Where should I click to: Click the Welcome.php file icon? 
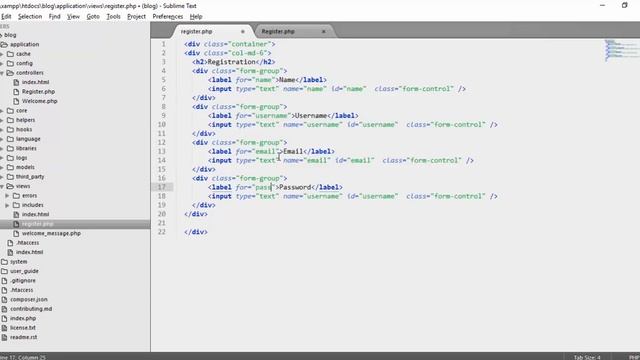(x=16, y=101)
